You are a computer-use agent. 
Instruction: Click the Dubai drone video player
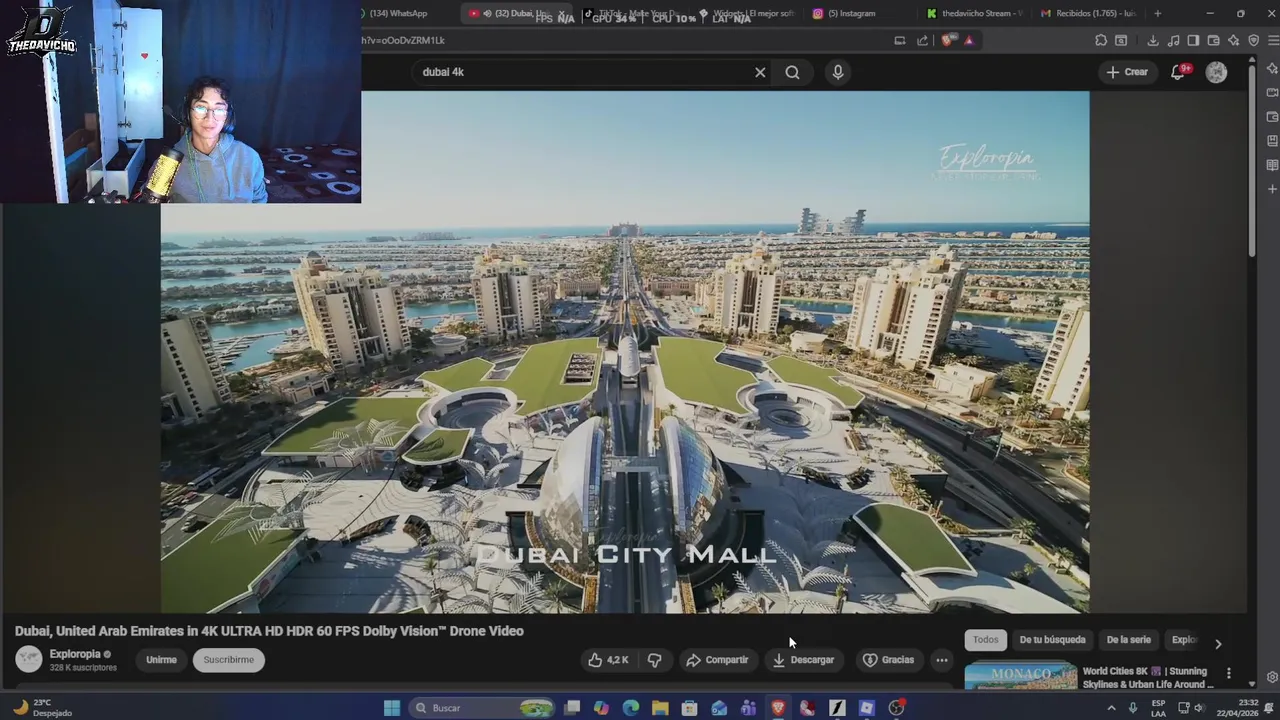coord(625,352)
